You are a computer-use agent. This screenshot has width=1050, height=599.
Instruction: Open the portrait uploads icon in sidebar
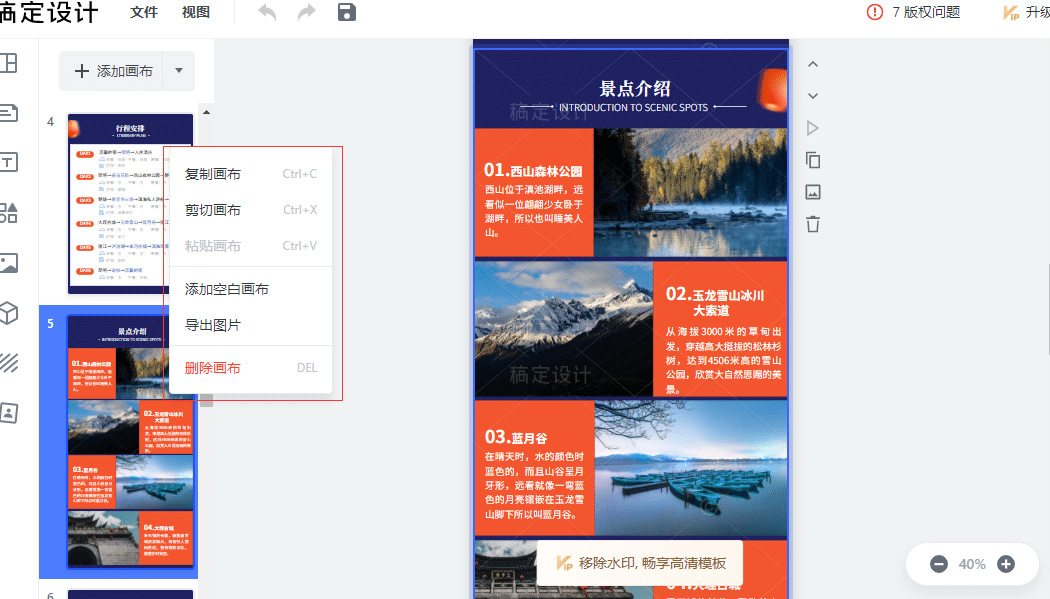[9, 413]
